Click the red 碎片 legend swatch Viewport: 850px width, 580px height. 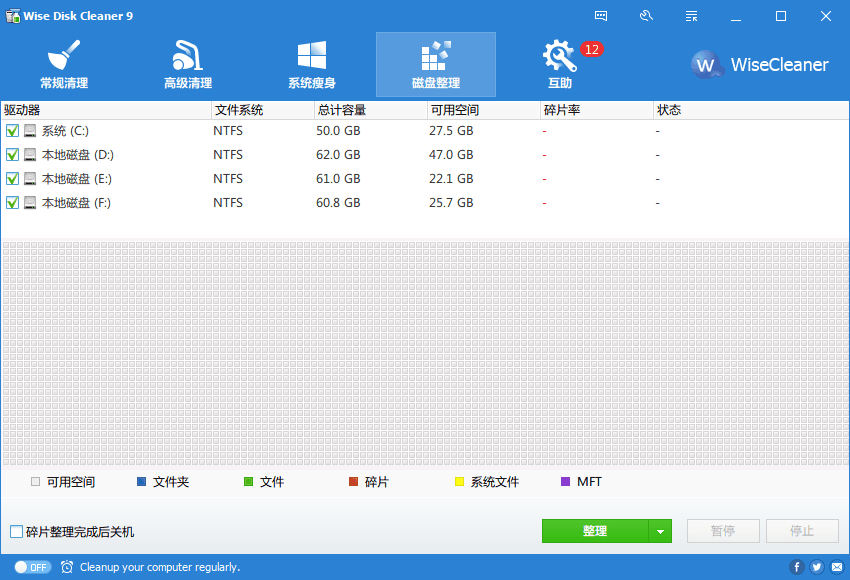(x=353, y=482)
